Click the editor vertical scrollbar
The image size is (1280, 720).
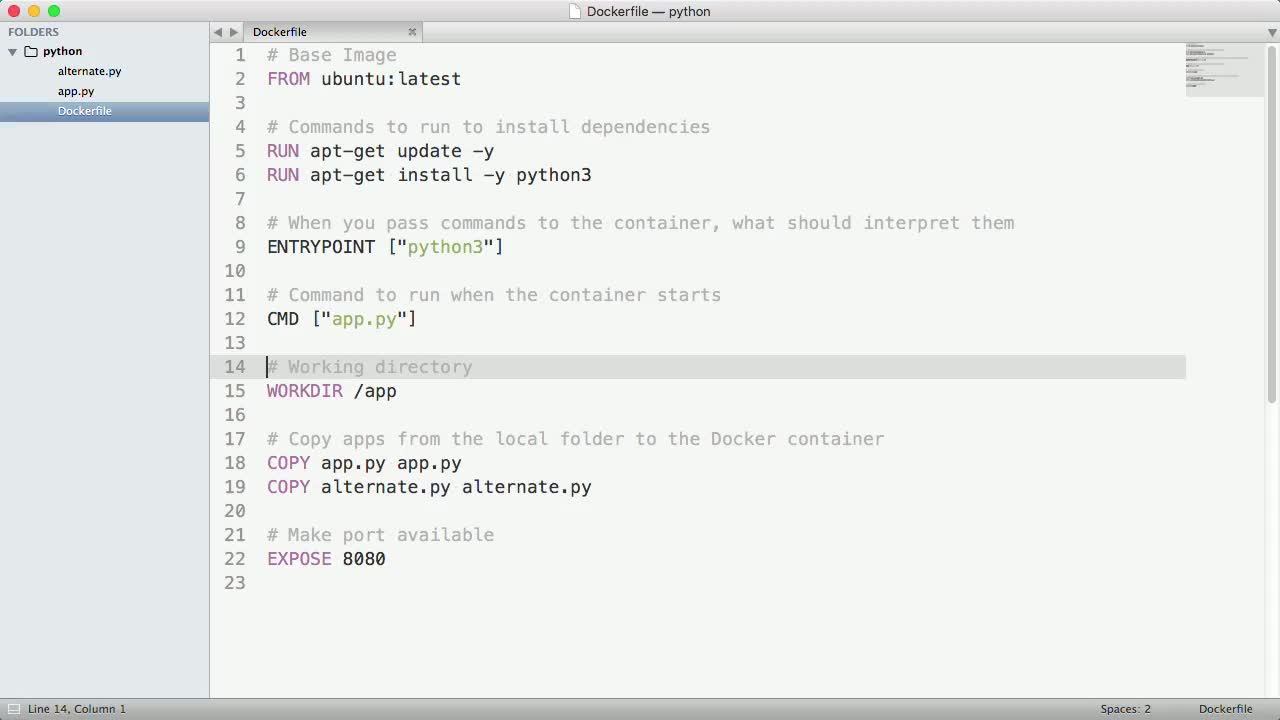pyautogui.click(x=1272, y=220)
